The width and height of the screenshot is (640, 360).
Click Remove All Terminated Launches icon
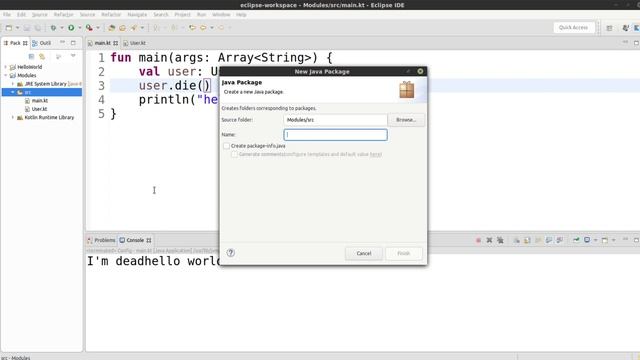point(500,240)
